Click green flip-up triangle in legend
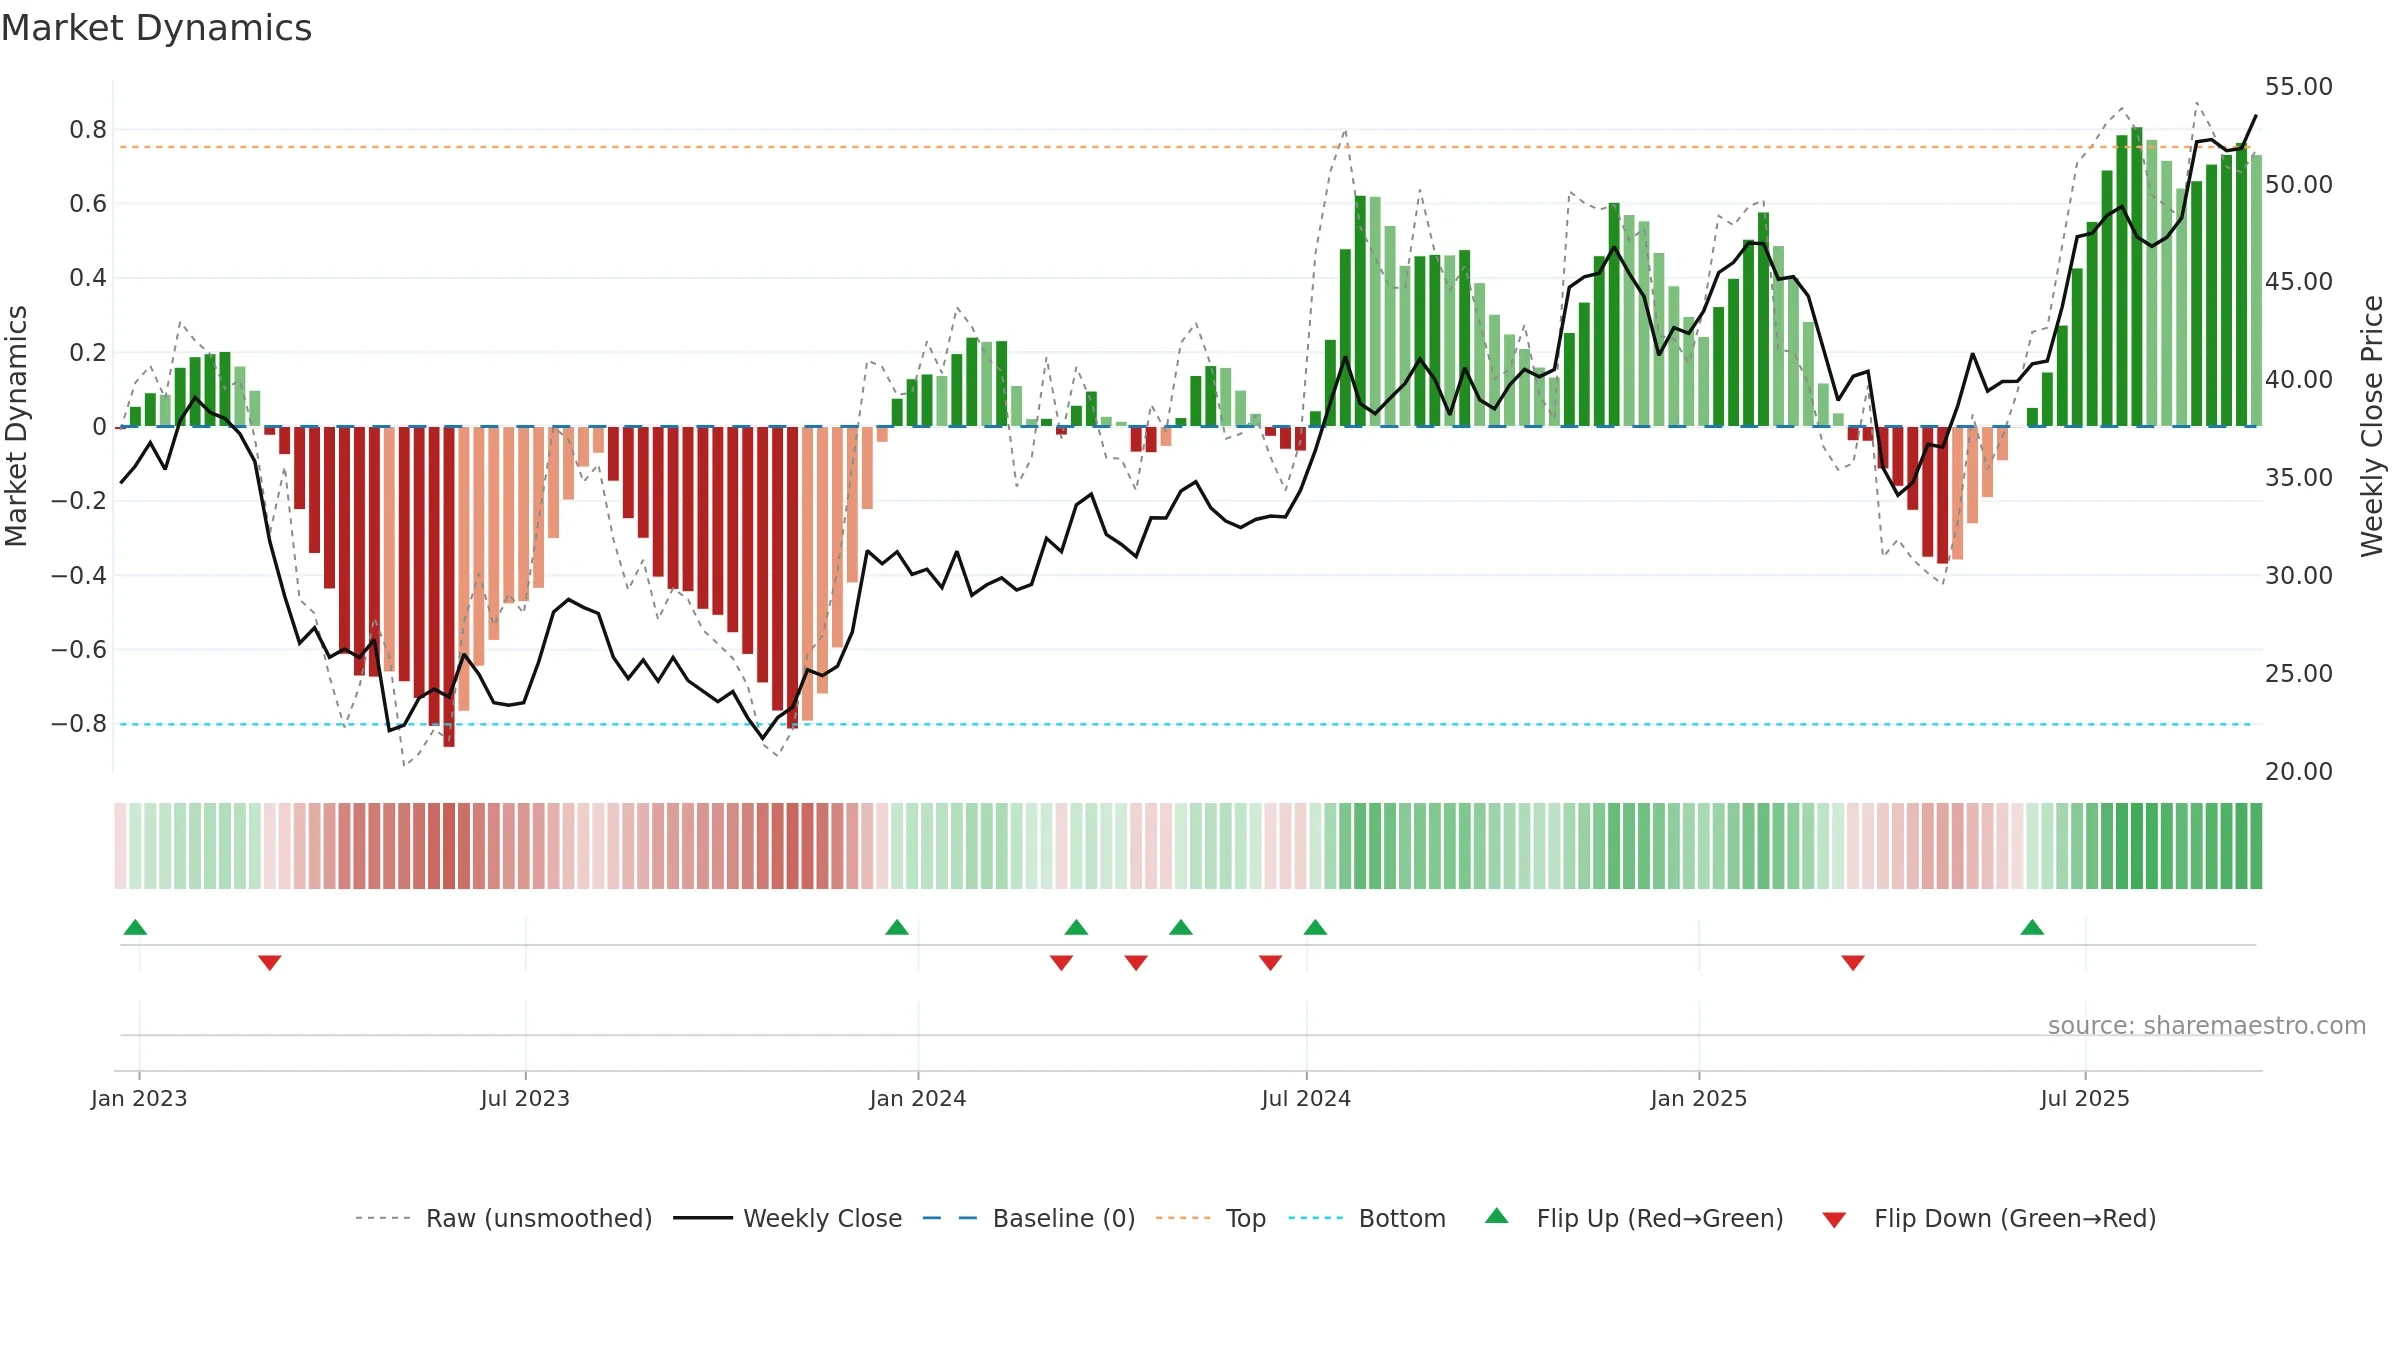The image size is (2400, 1350). point(1497,1216)
